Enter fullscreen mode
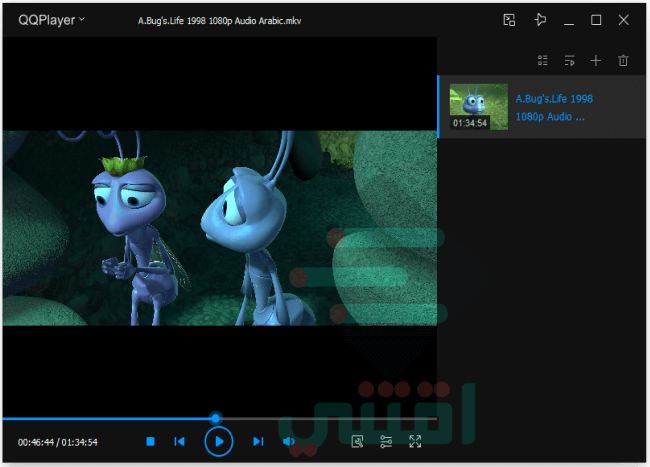 415,441
